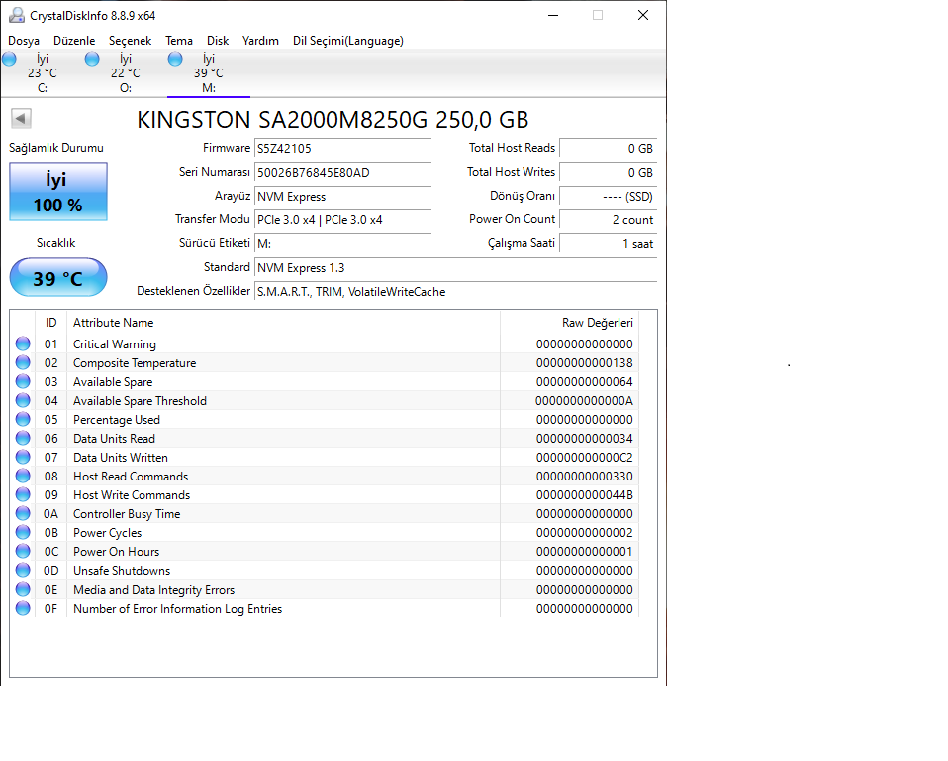Switch to O: drive tab at 22 °C
Image resolution: width=948 pixels, height=761 pixels.
pos(125,73)
